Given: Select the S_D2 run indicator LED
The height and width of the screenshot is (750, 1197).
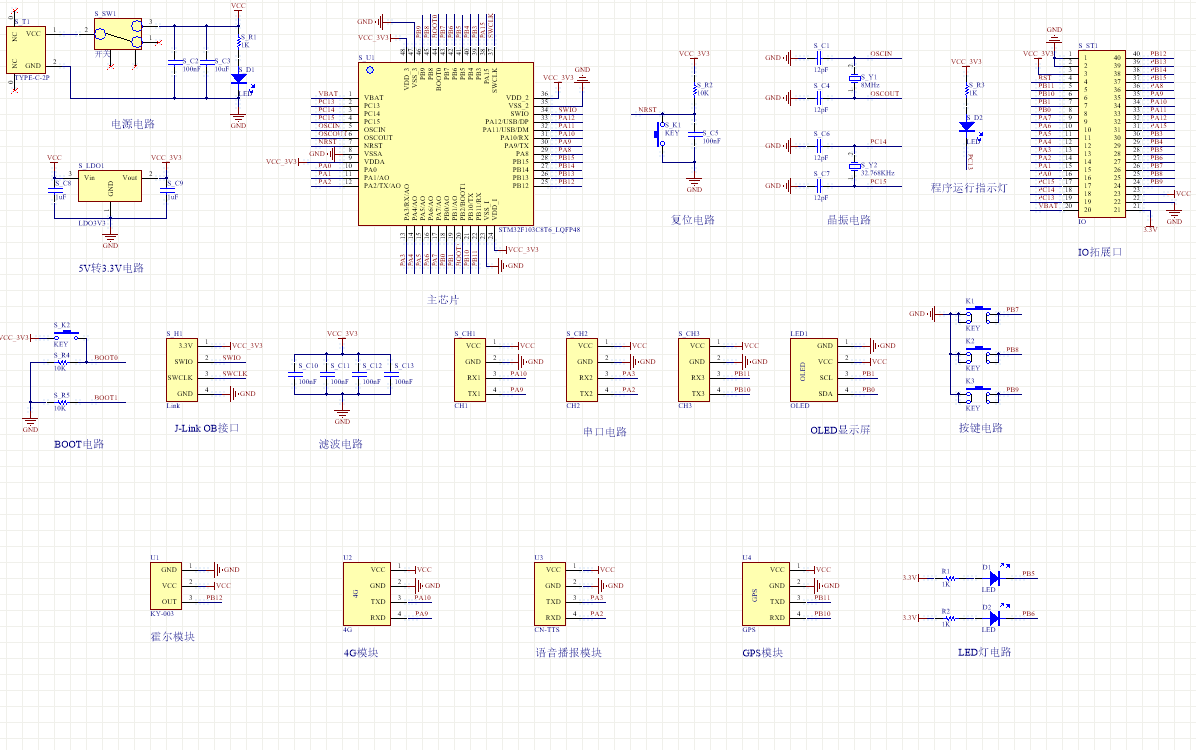Looking at the screenshot, I should coord(966,127).
